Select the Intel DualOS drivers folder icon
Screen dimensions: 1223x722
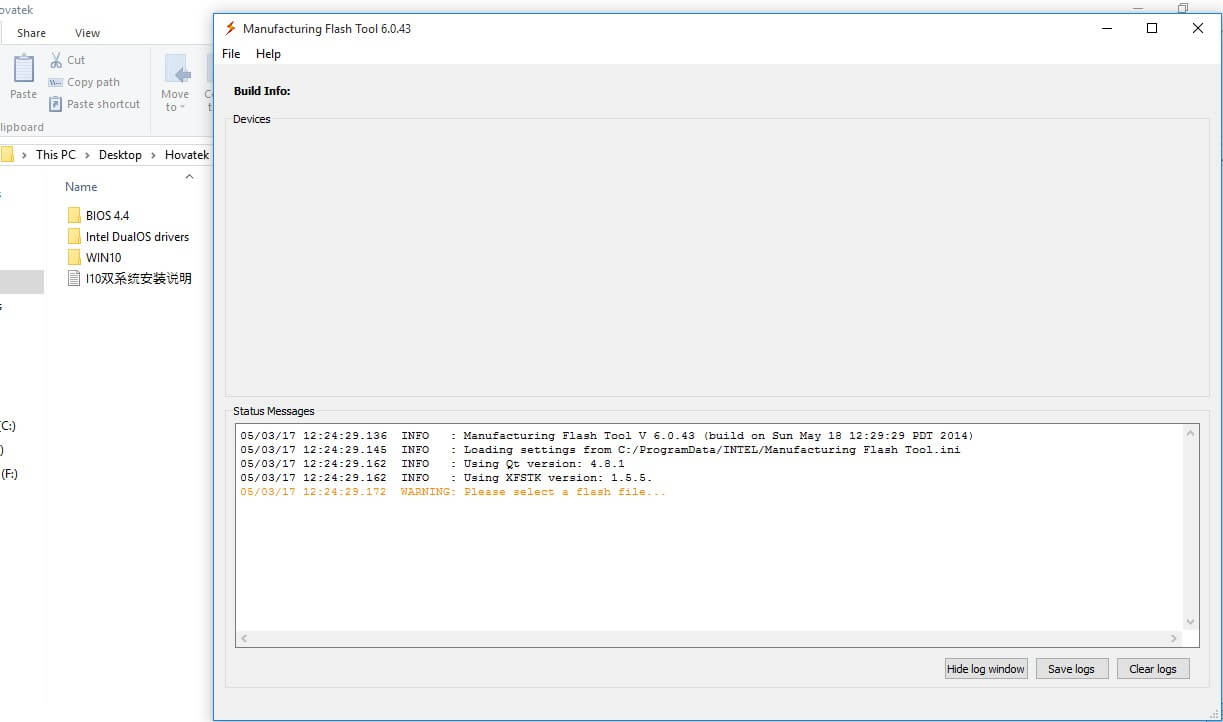(x=74, y=237)
